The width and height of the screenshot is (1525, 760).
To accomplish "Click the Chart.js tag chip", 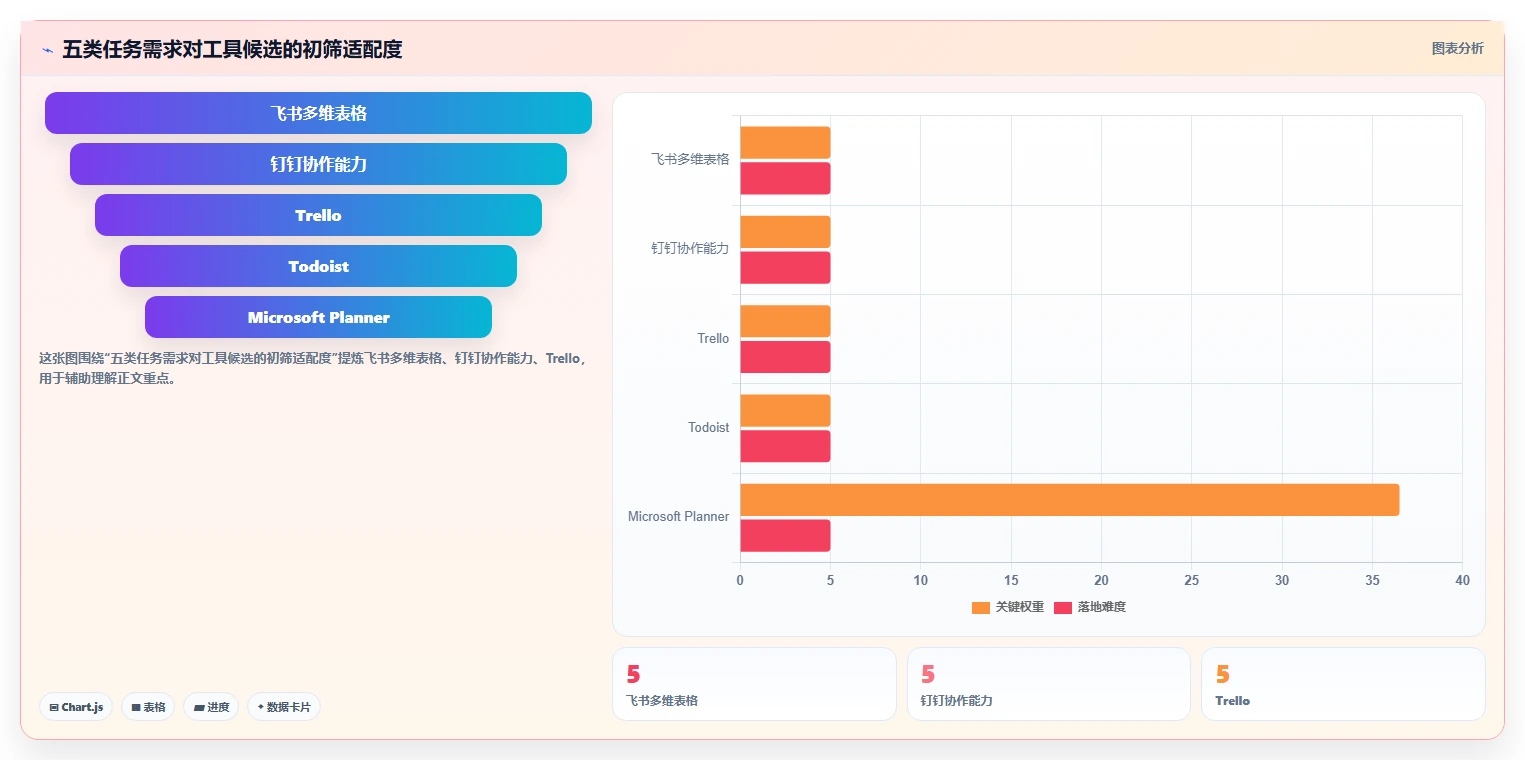I will (x=77, y=707).
